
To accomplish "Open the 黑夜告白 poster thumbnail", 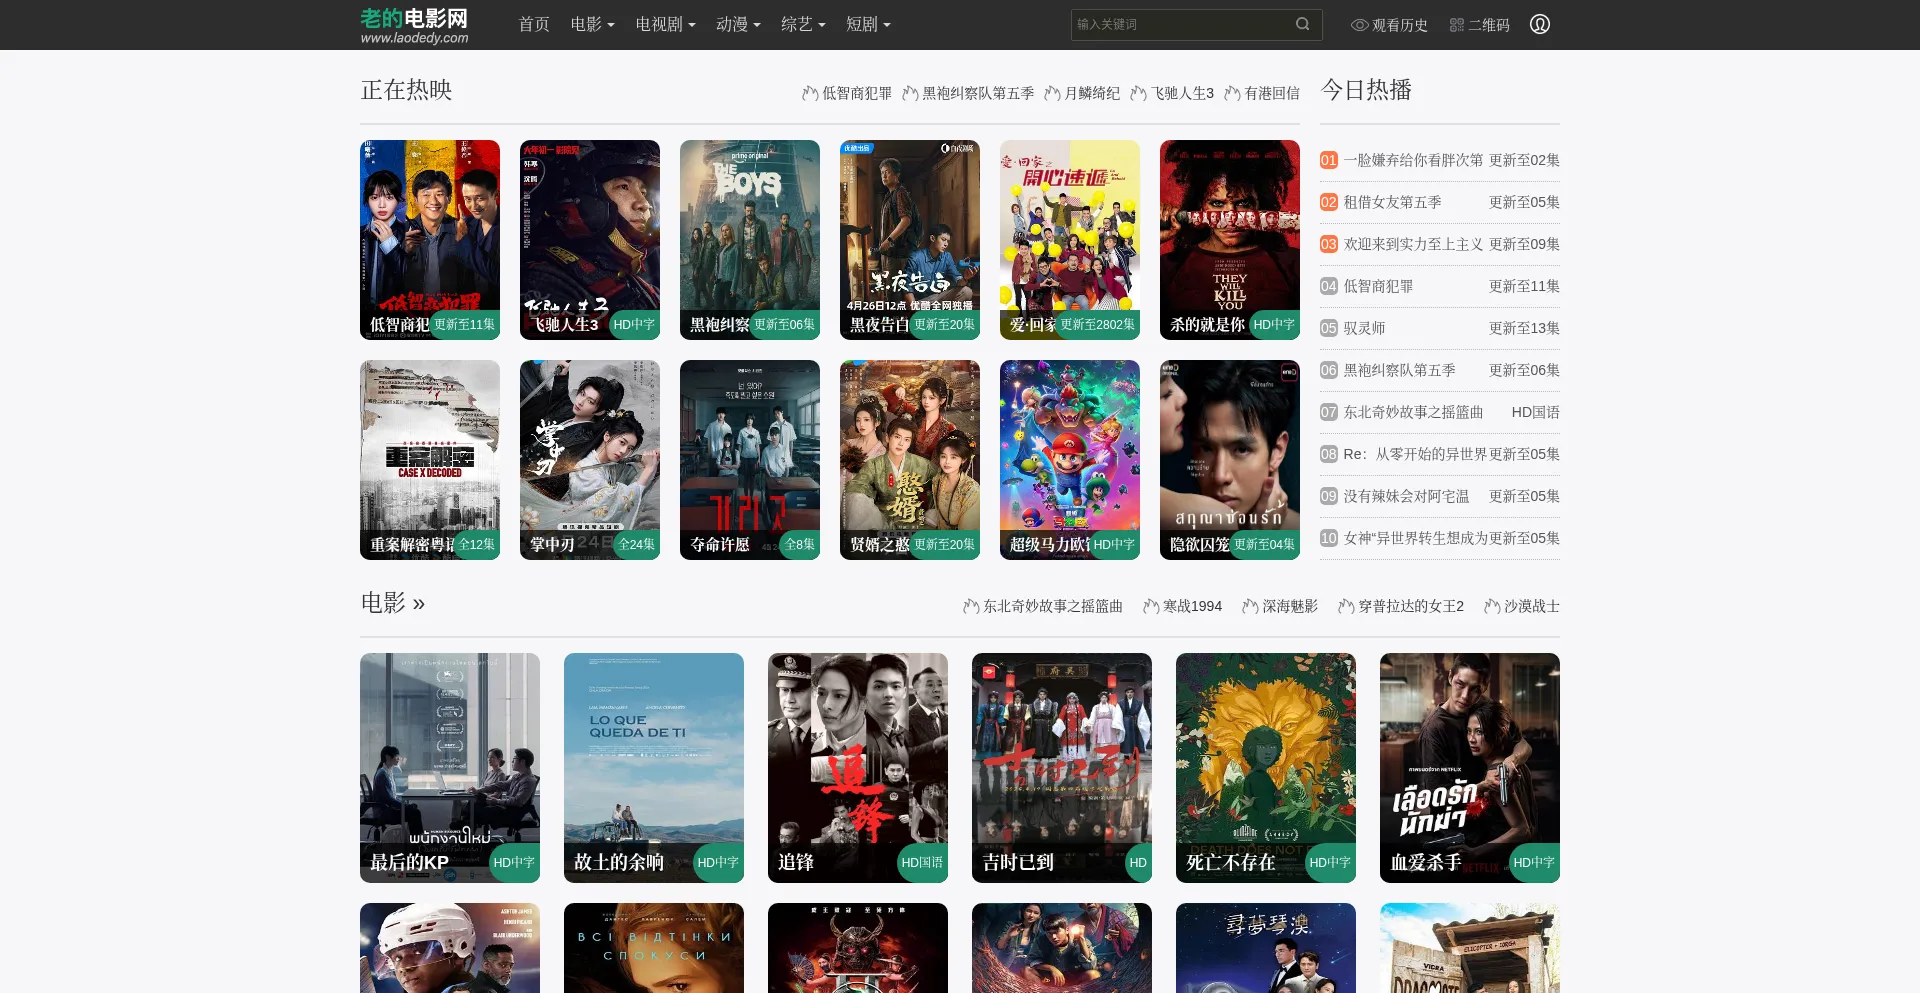I will (910, 240).
